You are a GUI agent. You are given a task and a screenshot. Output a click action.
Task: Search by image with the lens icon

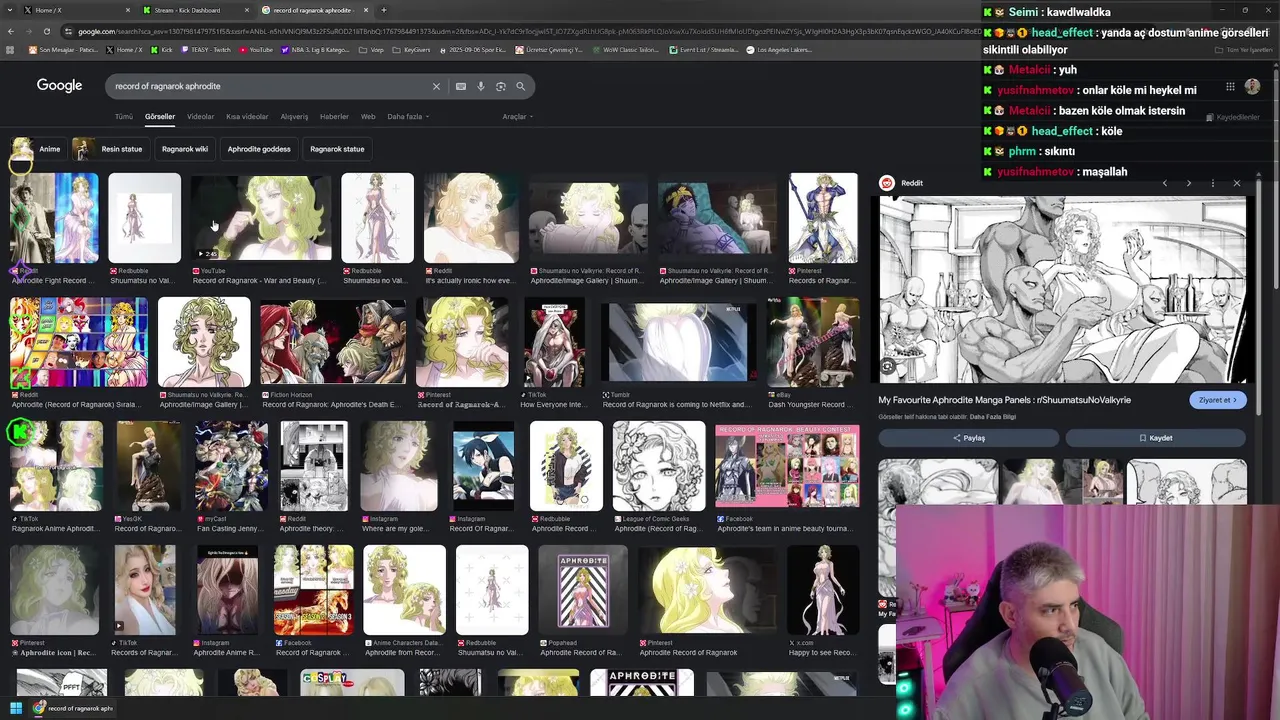pyautogui.click(x=501, y=86)
